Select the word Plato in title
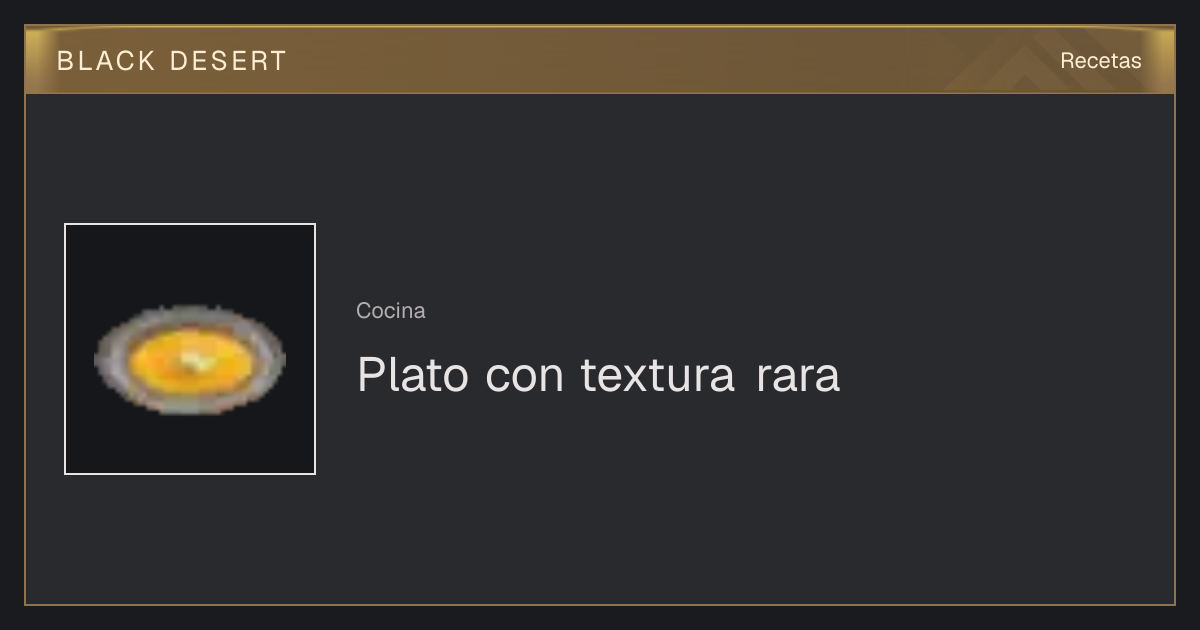The height and width of the screenshot is (630, 1200). pos(412,375)
